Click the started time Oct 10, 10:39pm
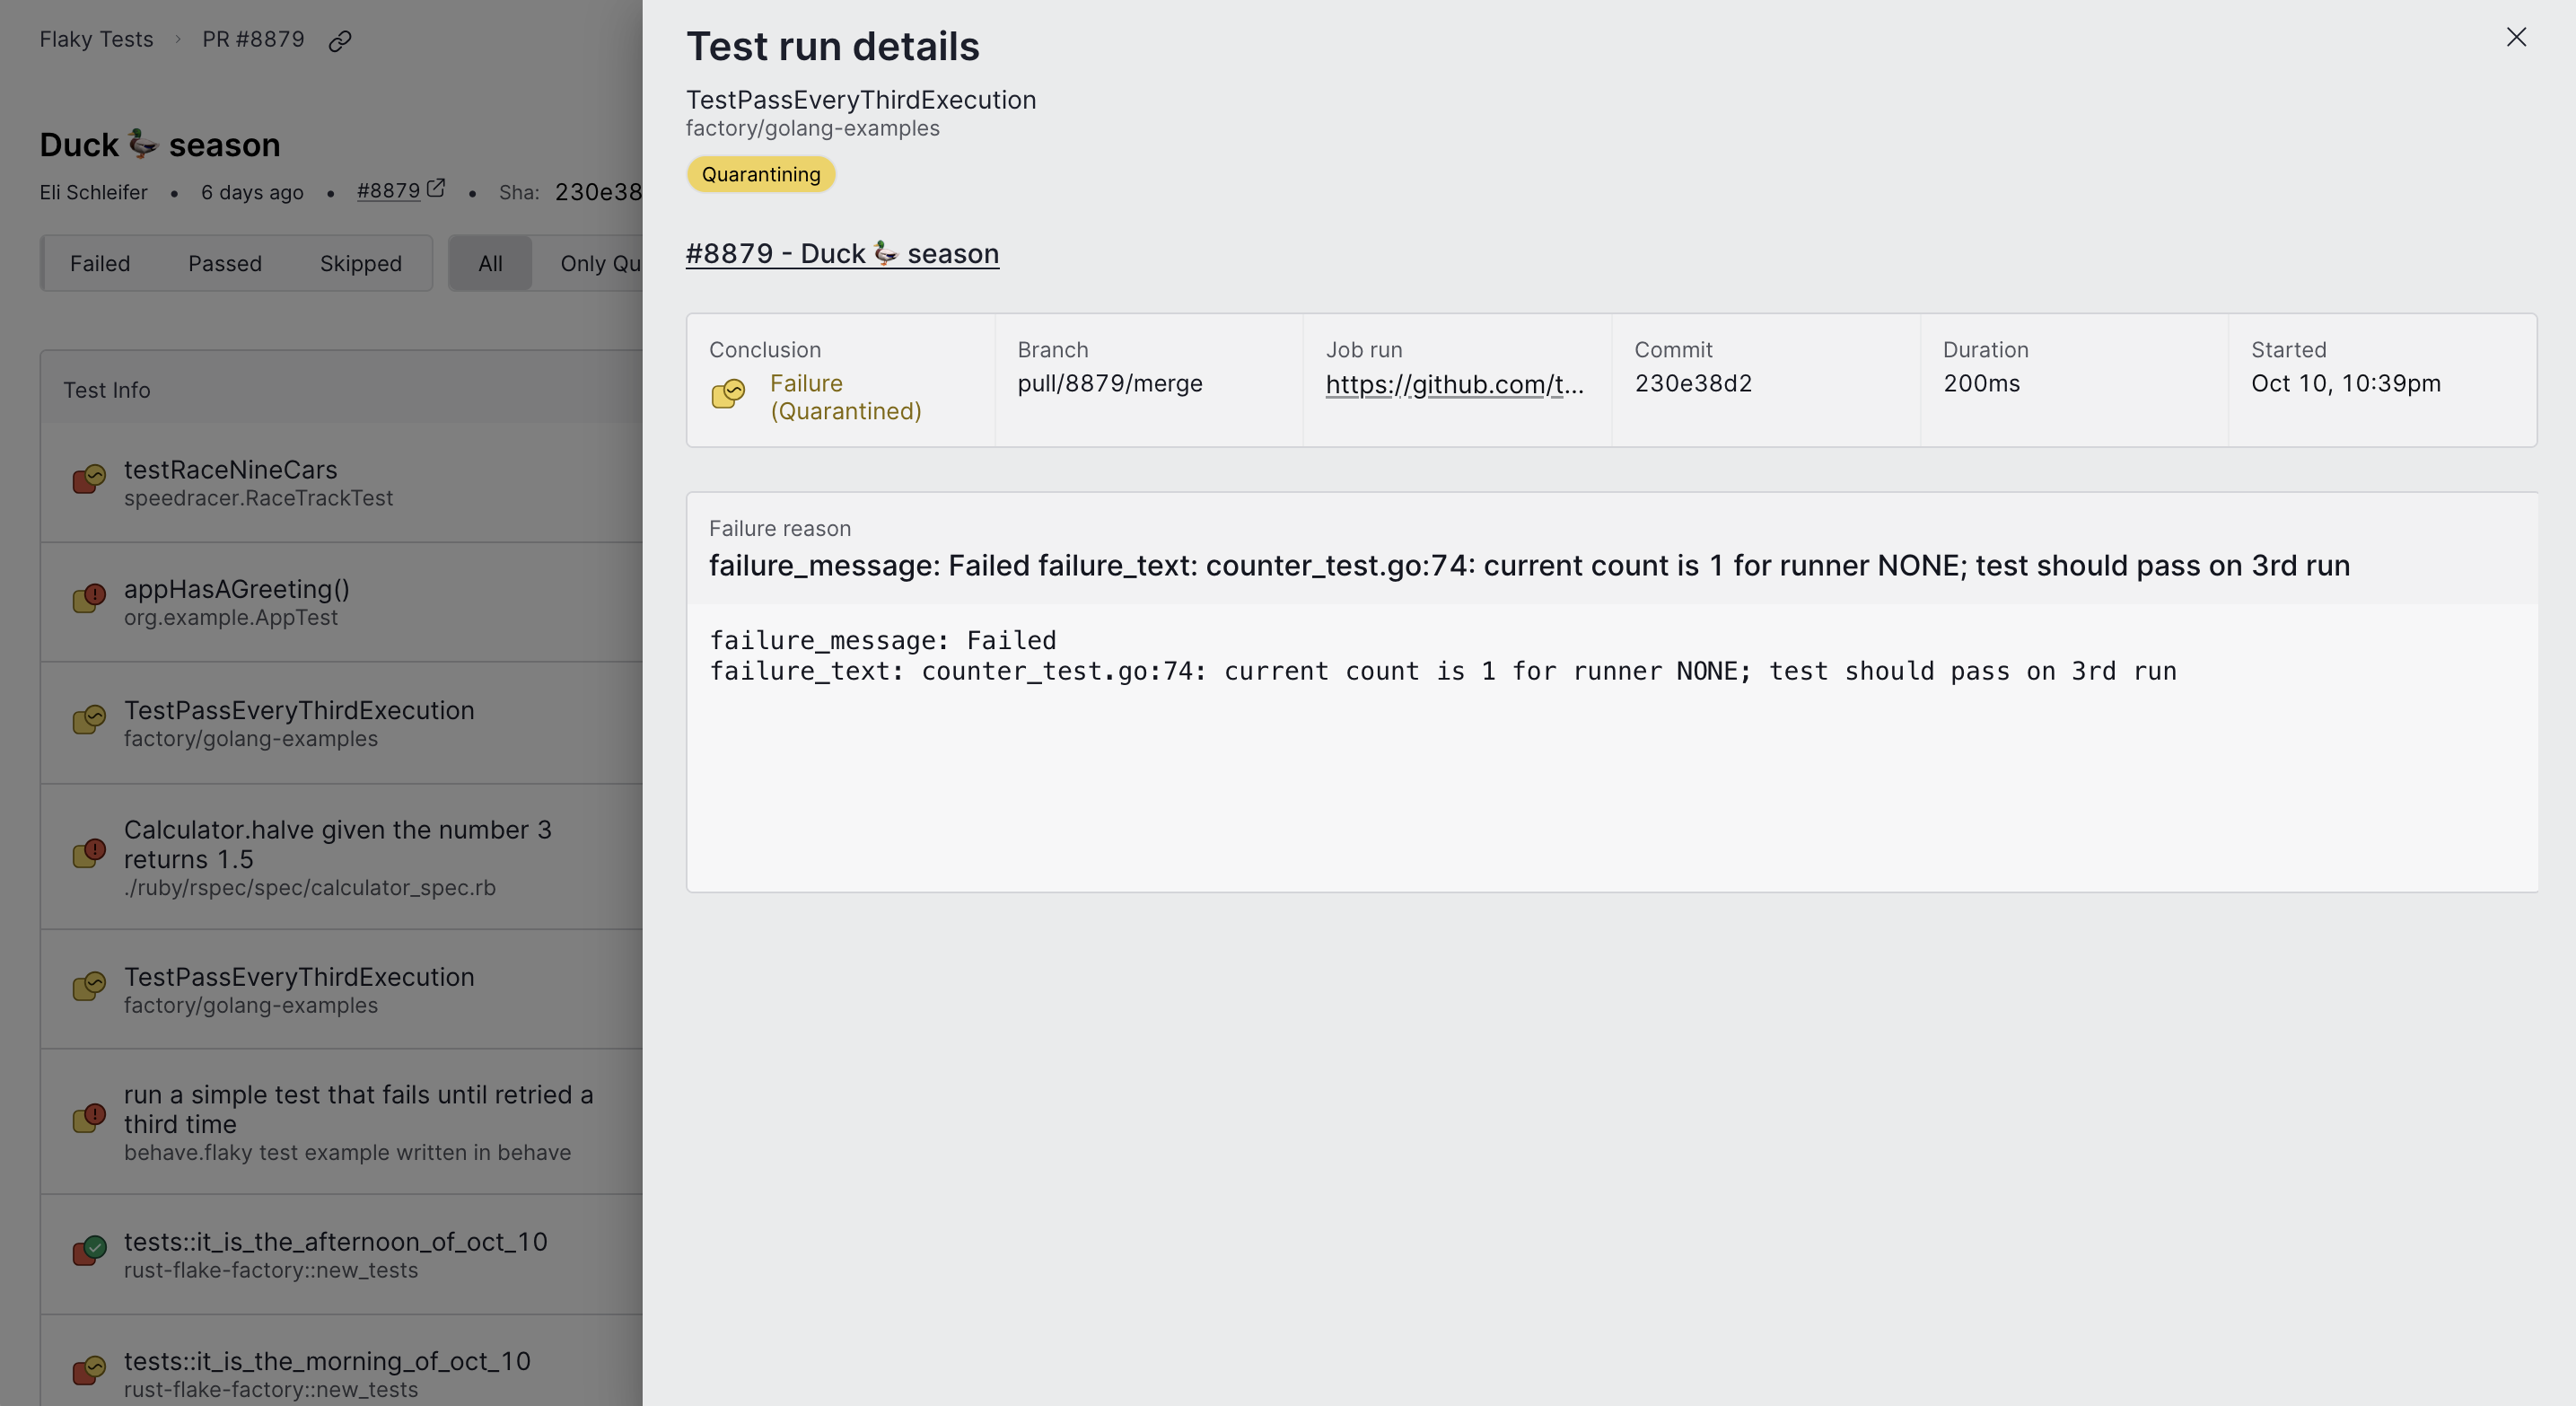The width and height of the screenshot is (2576, 1406). click(x=2345, y=383)
